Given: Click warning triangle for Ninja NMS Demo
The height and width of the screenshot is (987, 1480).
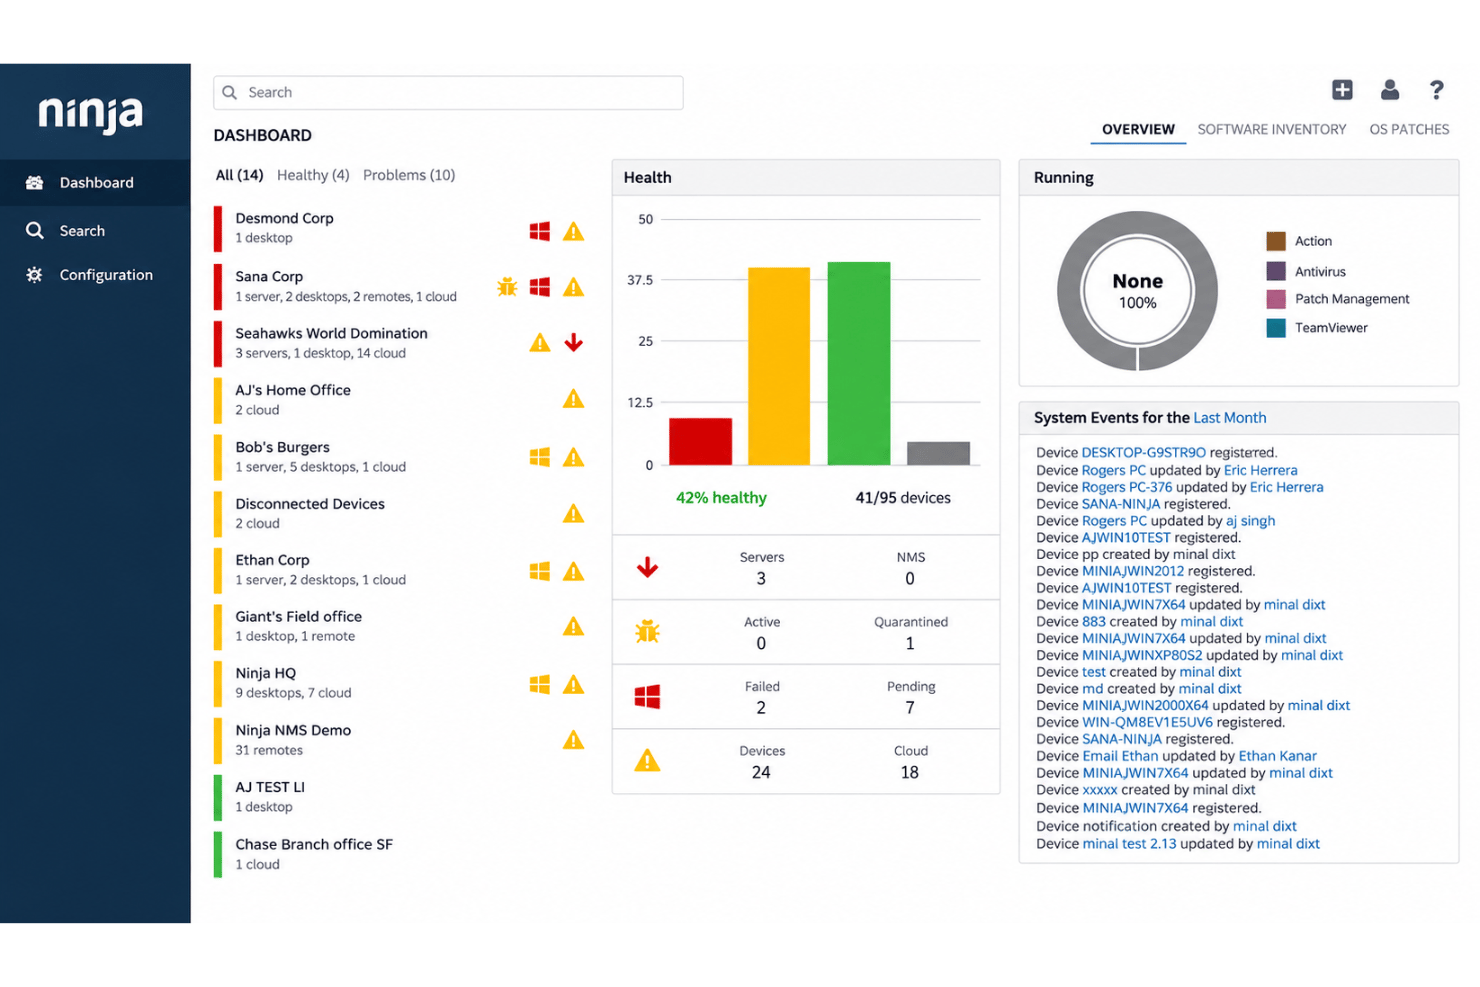Looking at the screenshot, I should tap(573, 740).
